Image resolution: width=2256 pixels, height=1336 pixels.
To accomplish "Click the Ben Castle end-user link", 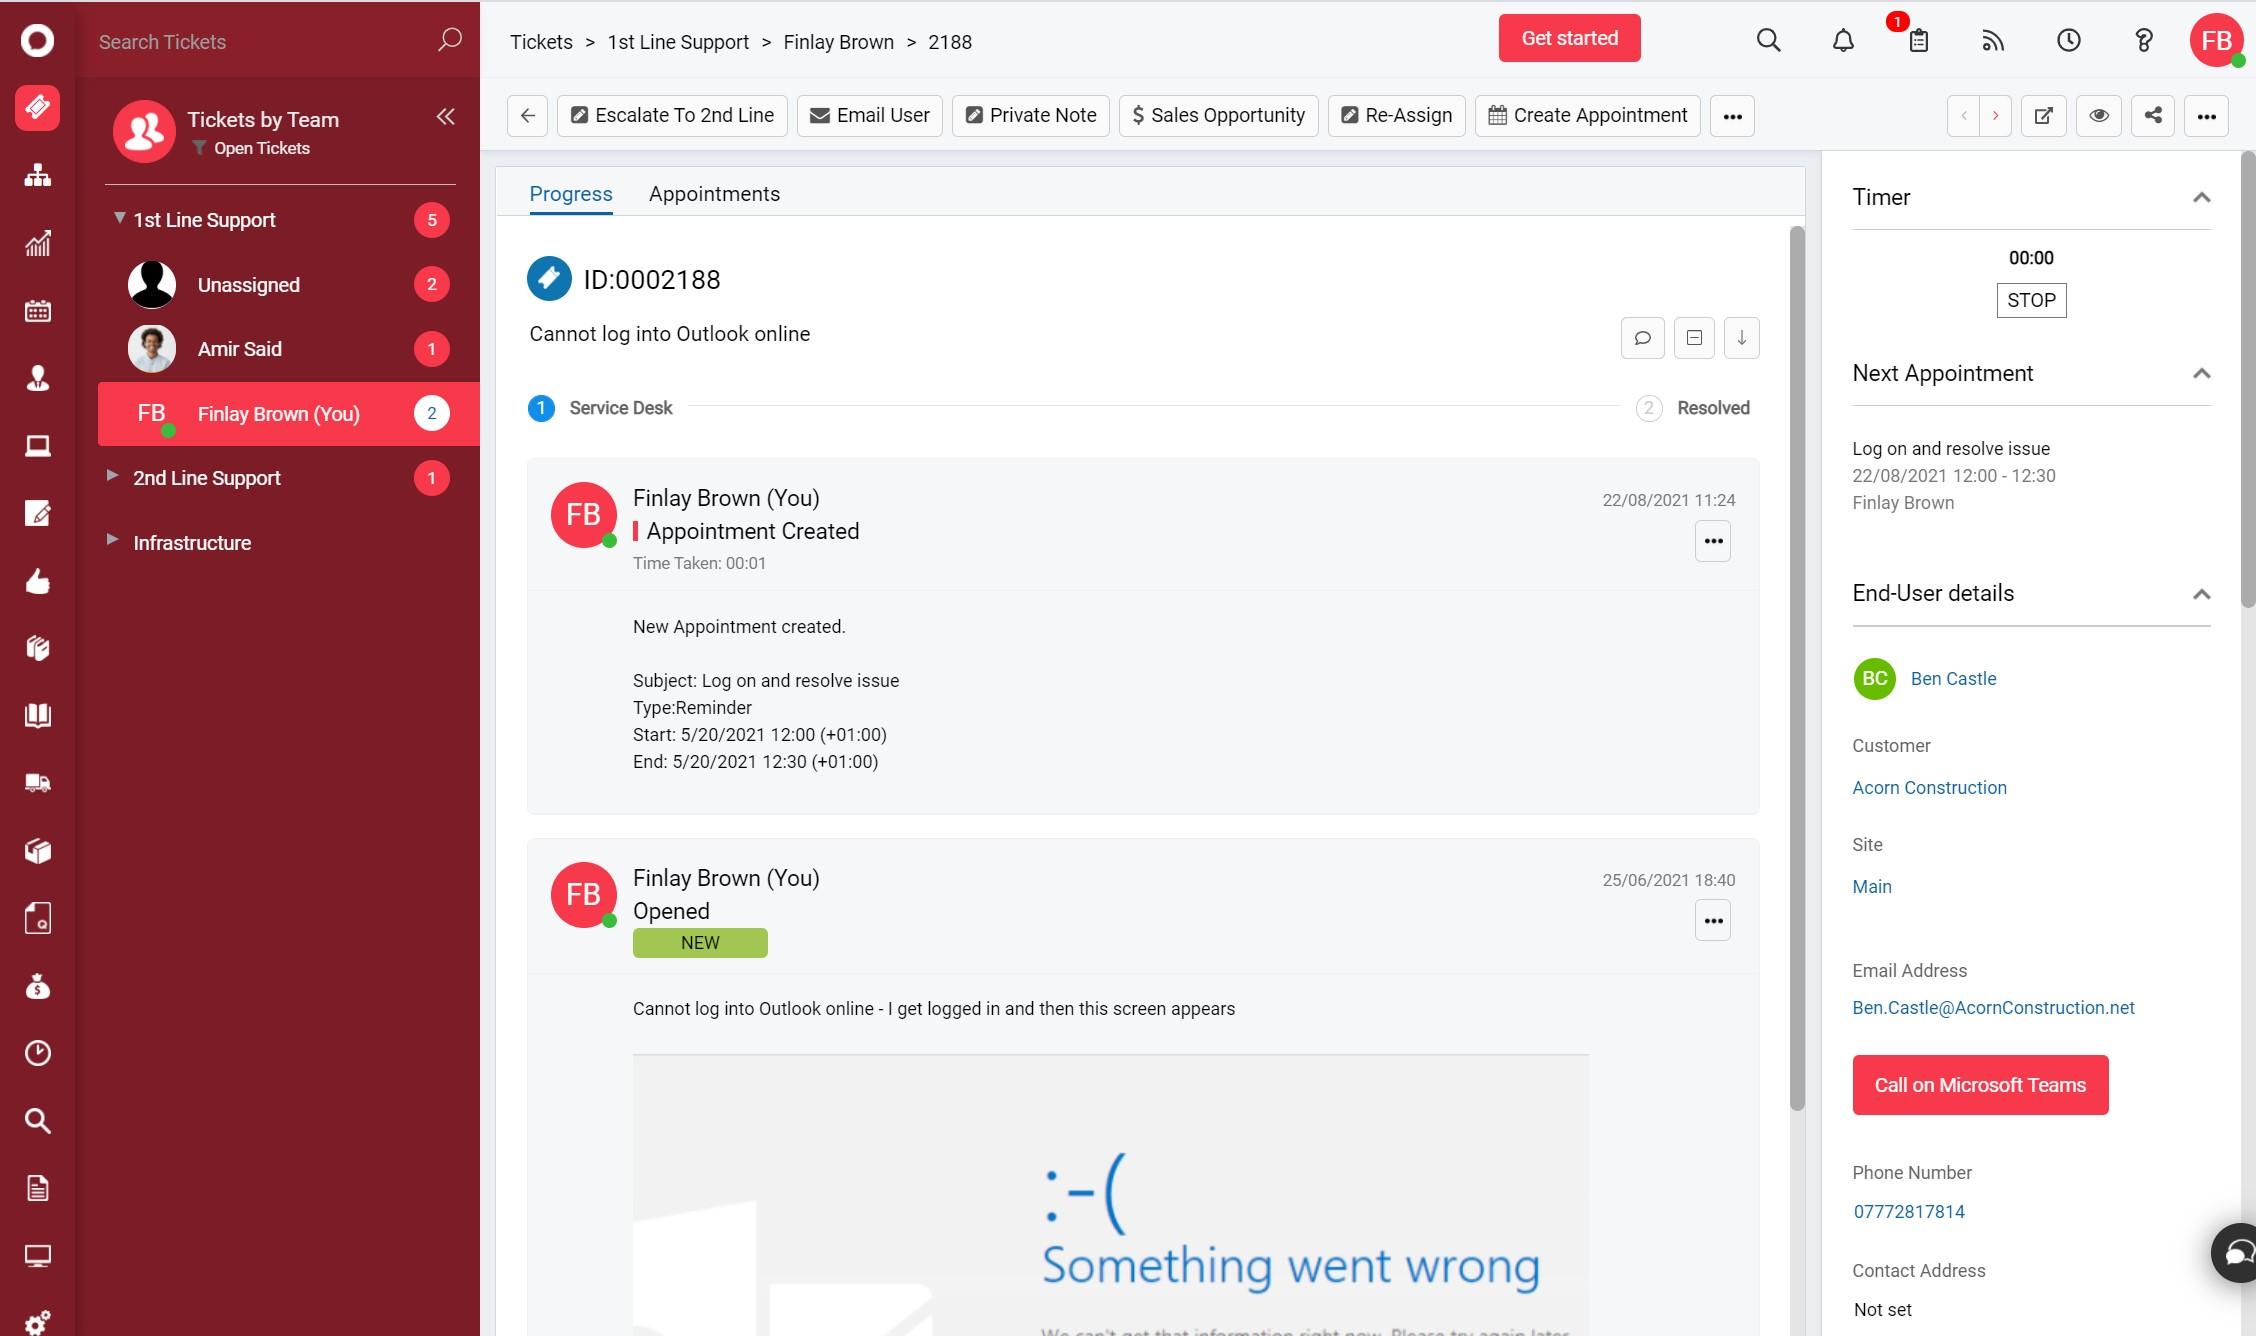I will [1954, 678].
